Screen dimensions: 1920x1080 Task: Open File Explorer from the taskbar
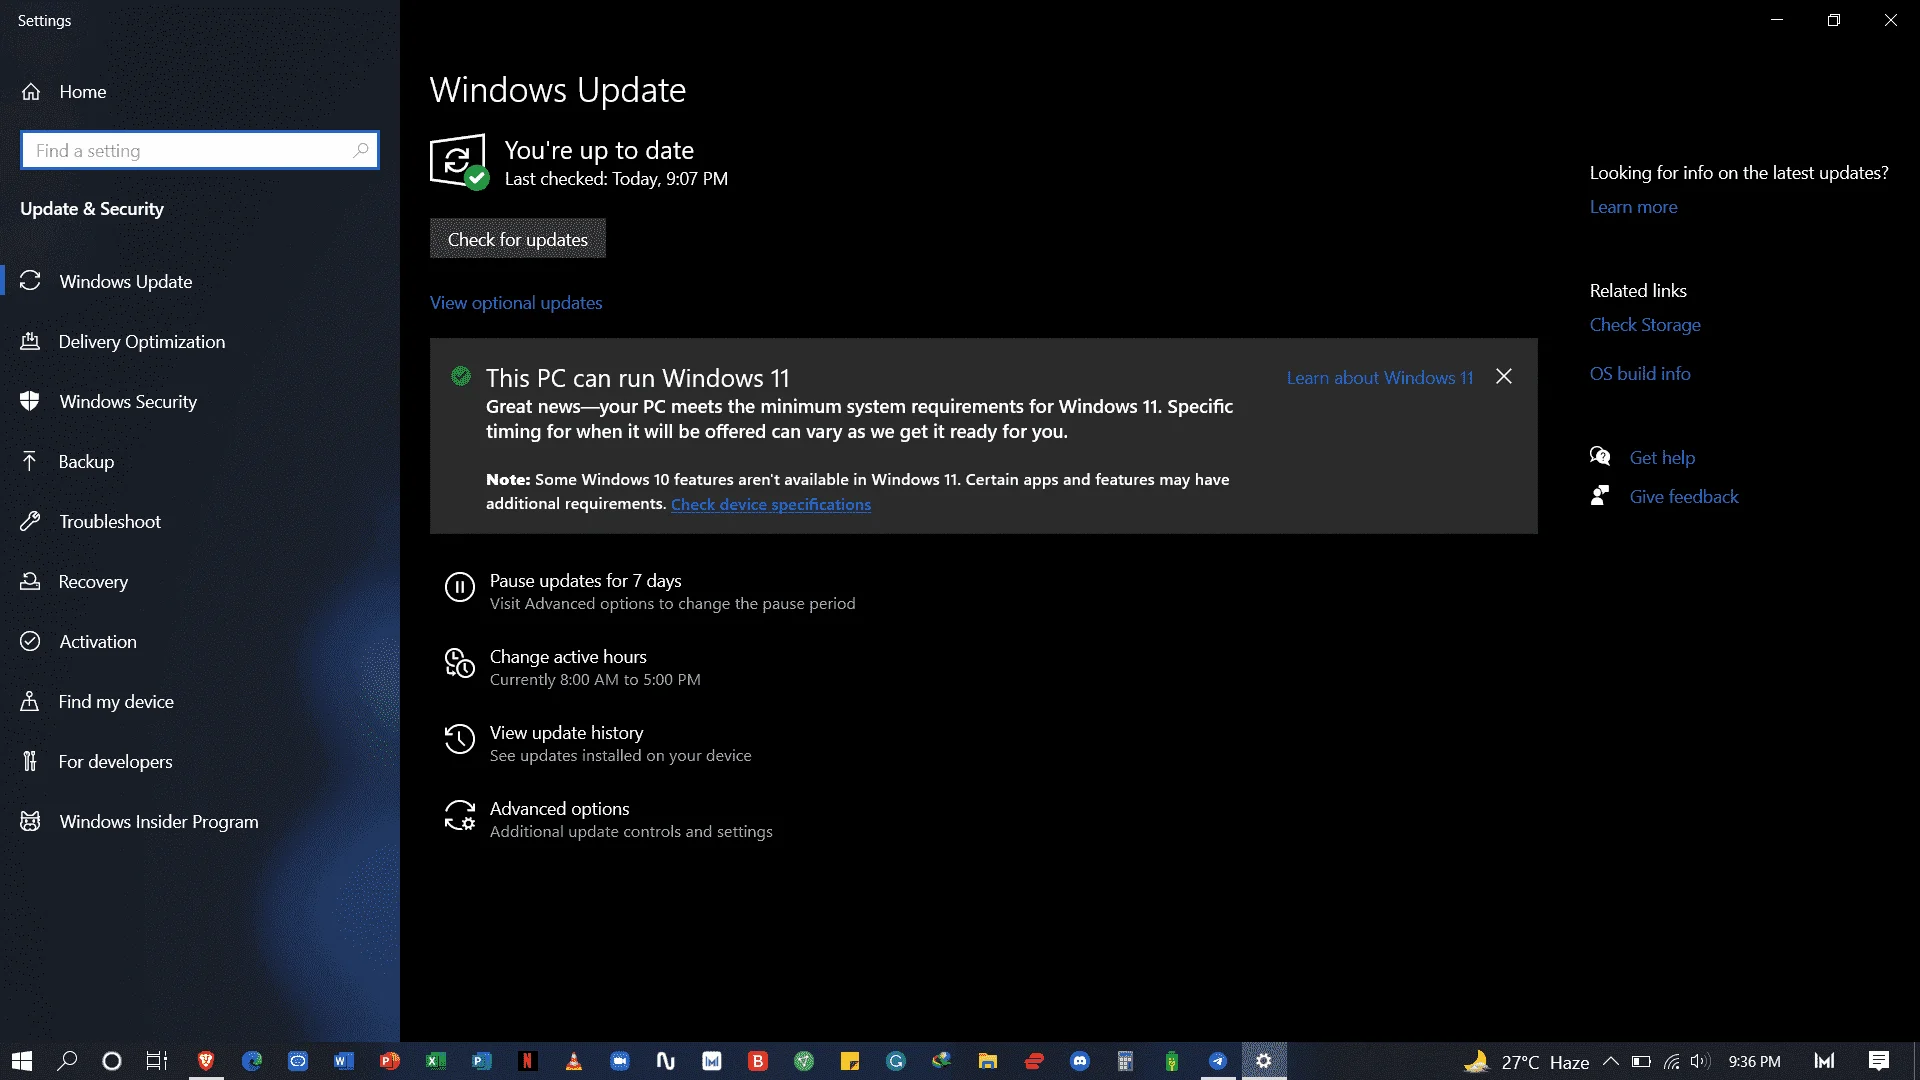click(x=988, y=1061)
